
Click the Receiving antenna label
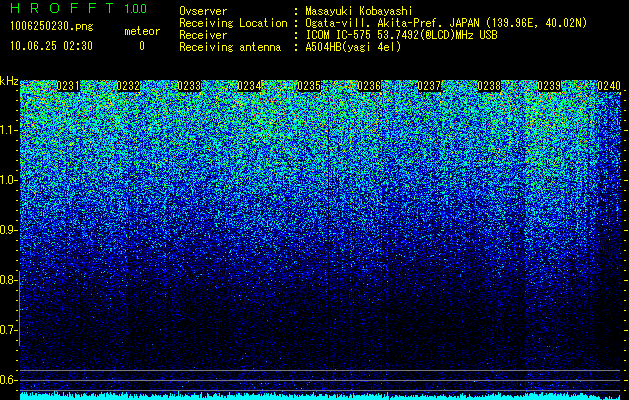(x=230, y=47)
